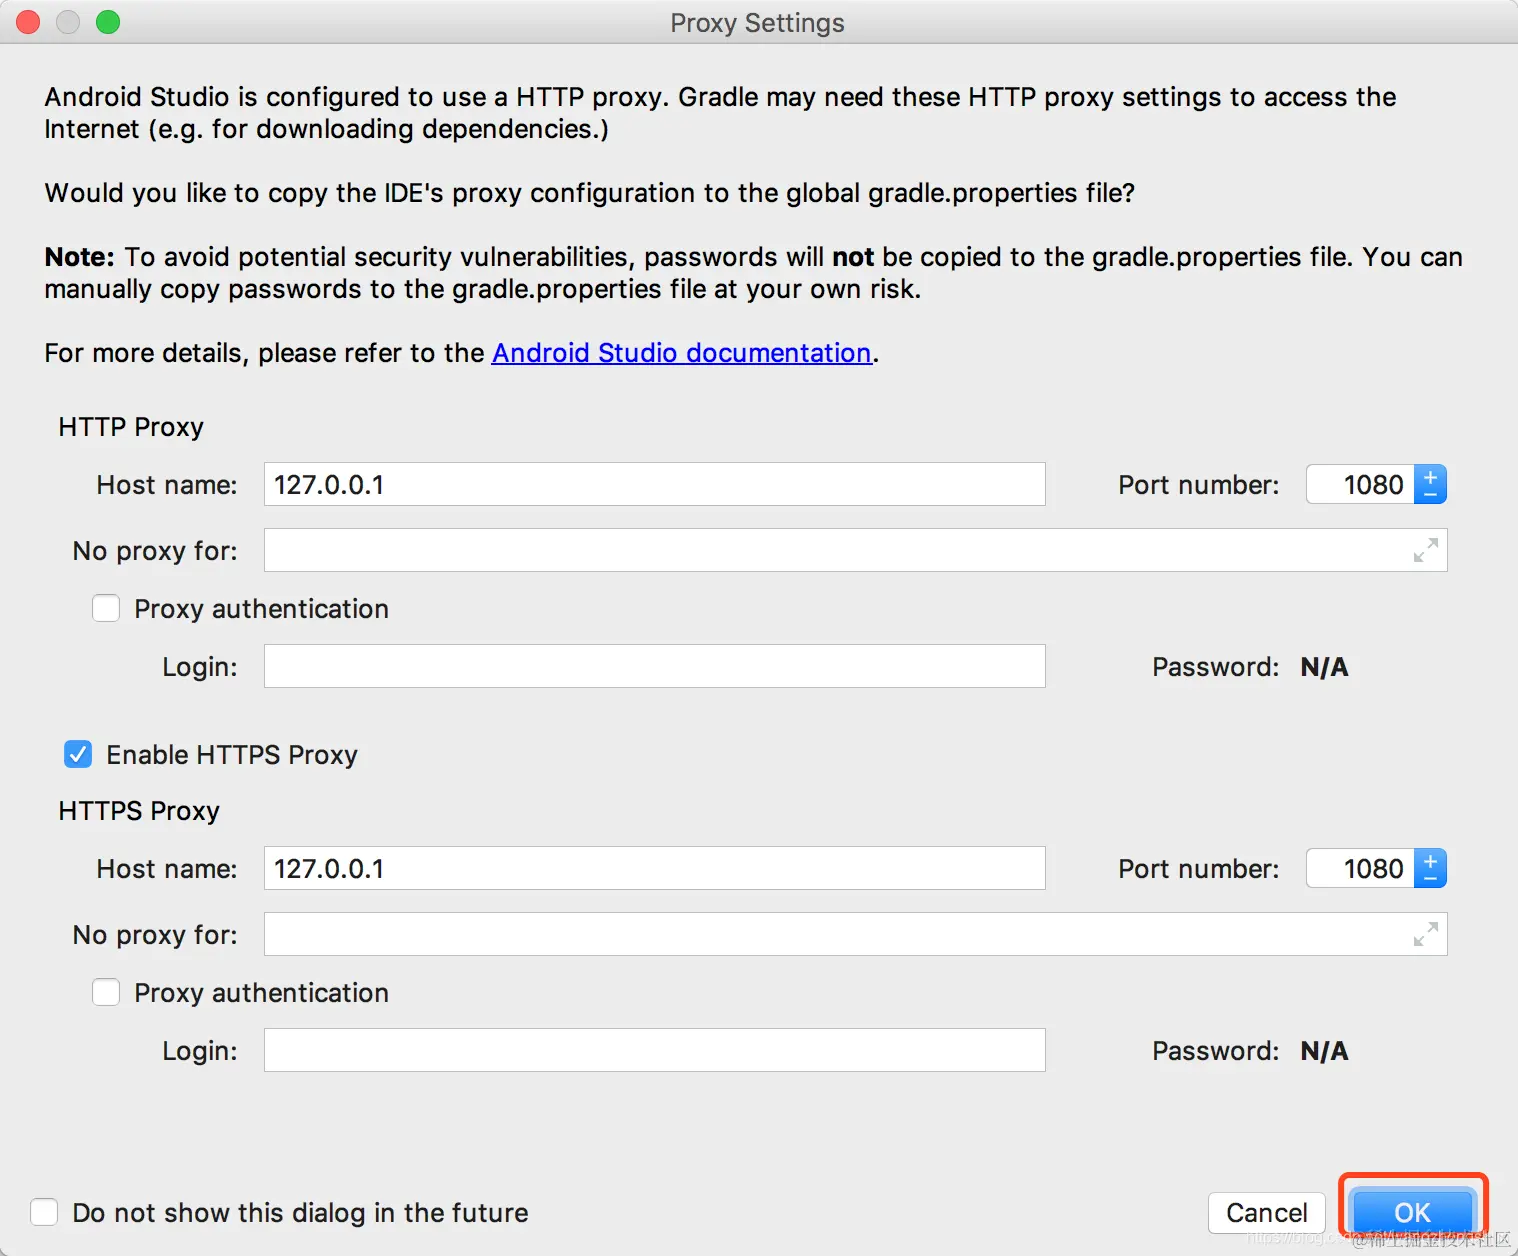Increment the HTTPS proxy port number
This screenshot has height=1256, width=1518.
[x=1429, y=860]
